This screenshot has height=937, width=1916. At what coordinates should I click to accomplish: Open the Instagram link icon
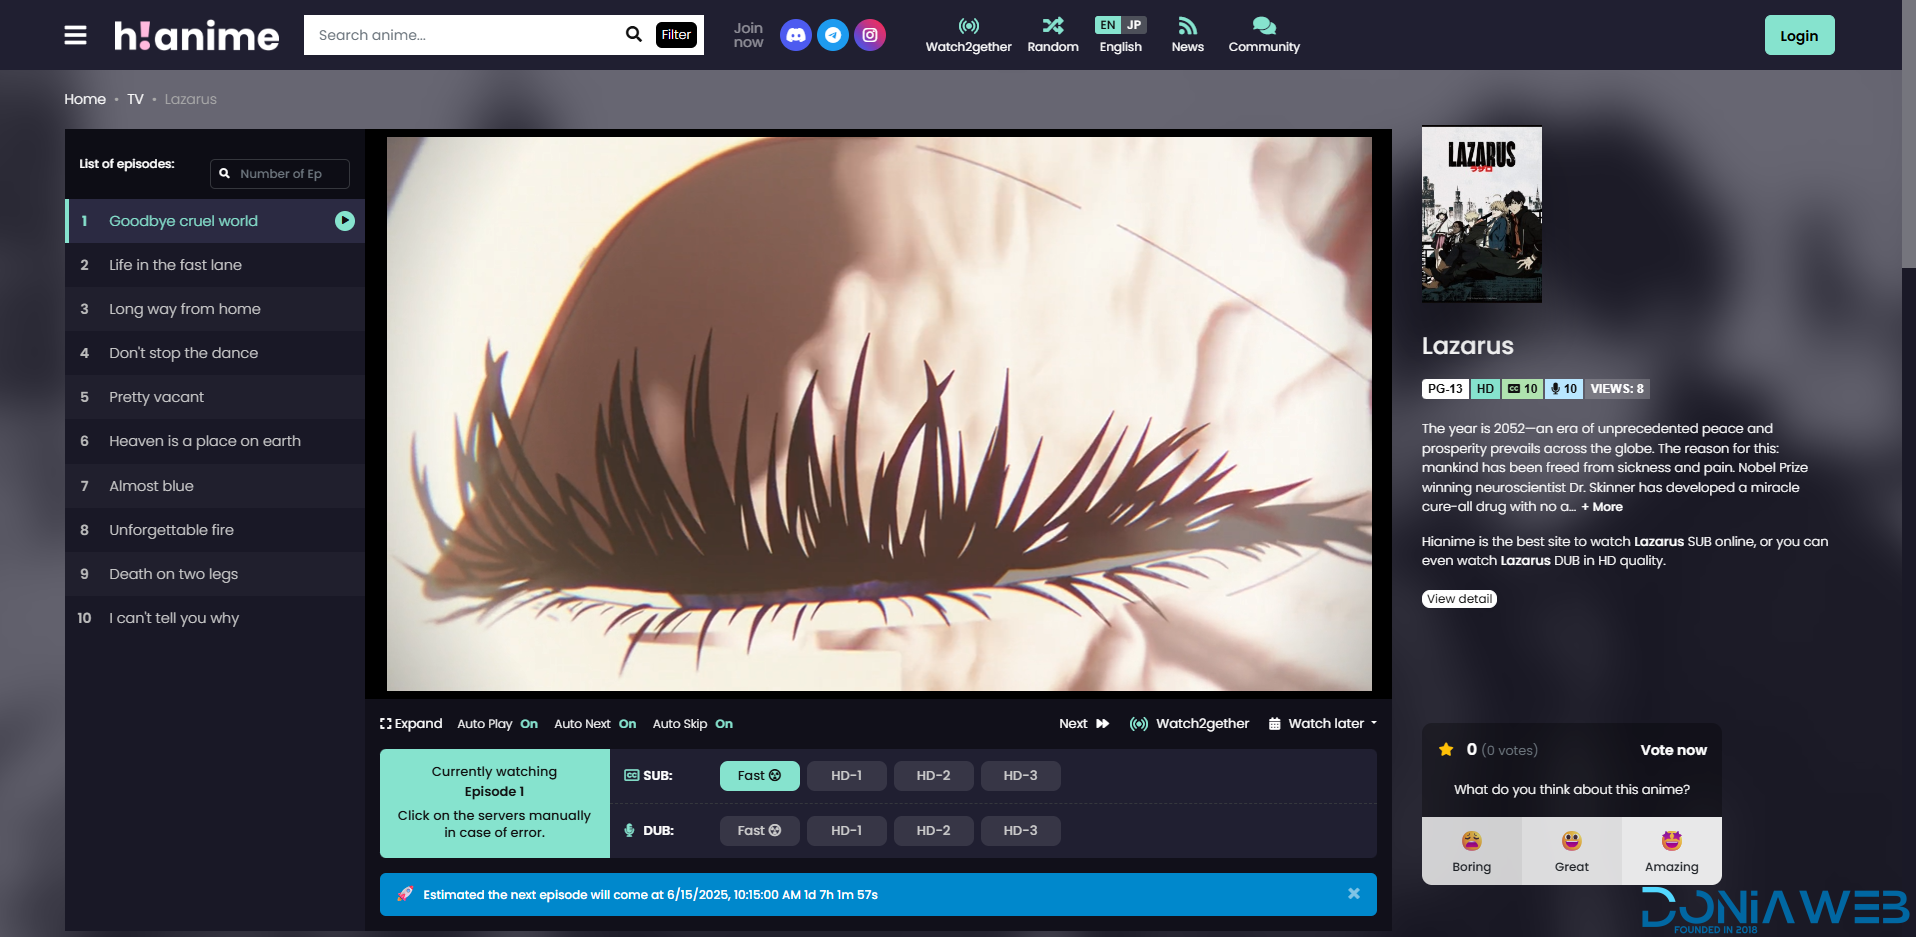(870, 35)
